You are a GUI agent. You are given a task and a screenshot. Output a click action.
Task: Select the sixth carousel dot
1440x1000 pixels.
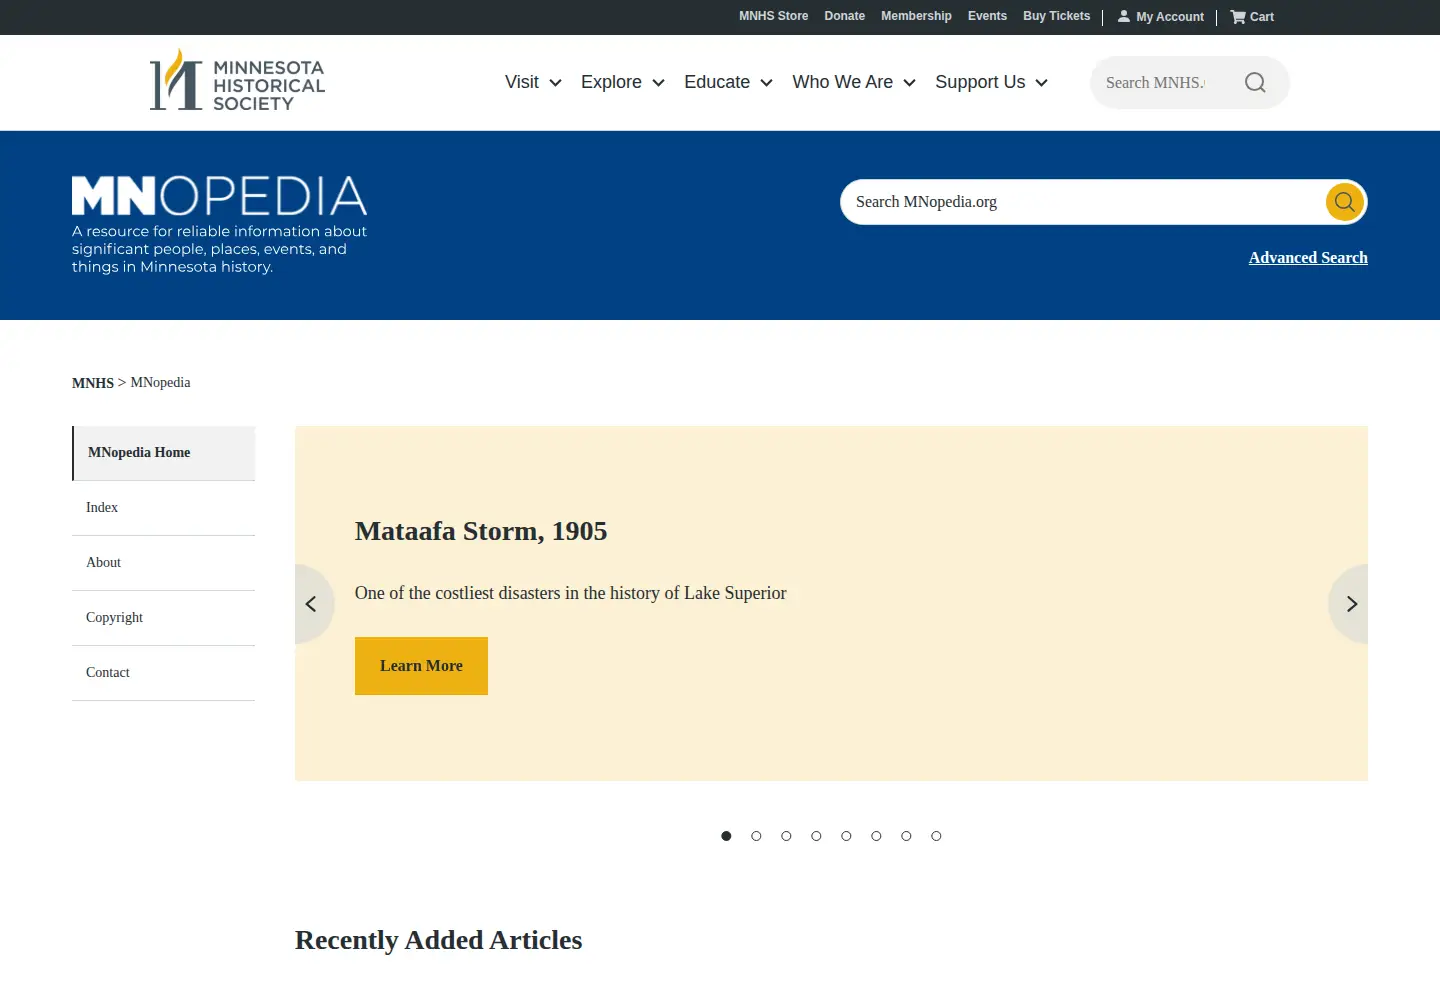pyautogui.click(x=876, y=836)
